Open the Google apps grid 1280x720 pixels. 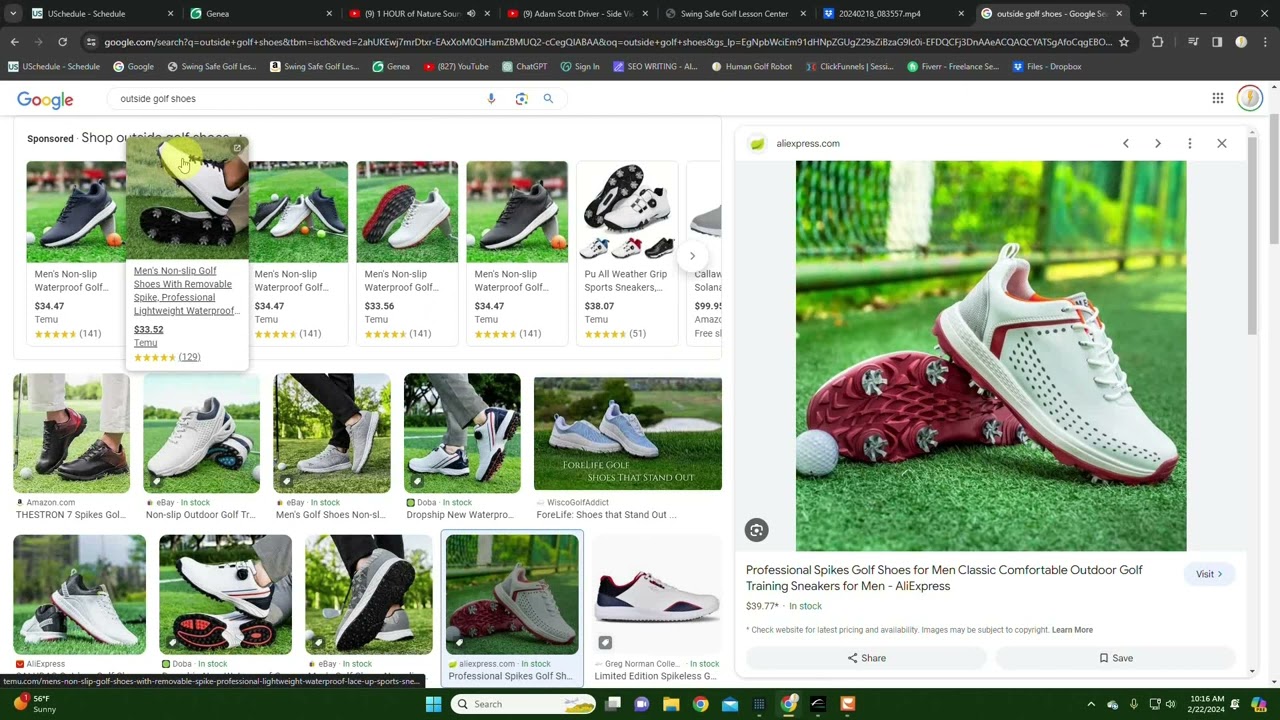click(1218, 98)
